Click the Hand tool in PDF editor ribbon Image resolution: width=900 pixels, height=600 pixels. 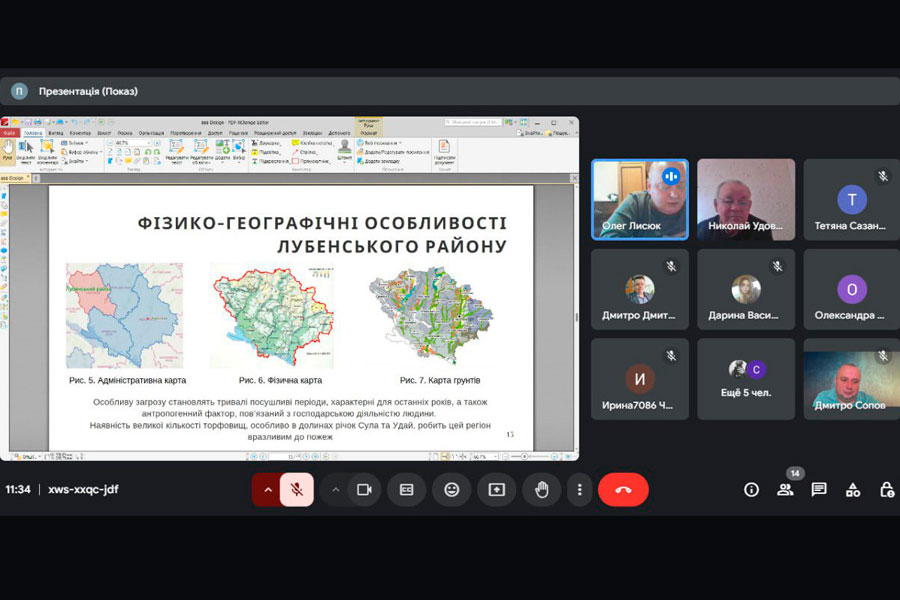[8, 150]
